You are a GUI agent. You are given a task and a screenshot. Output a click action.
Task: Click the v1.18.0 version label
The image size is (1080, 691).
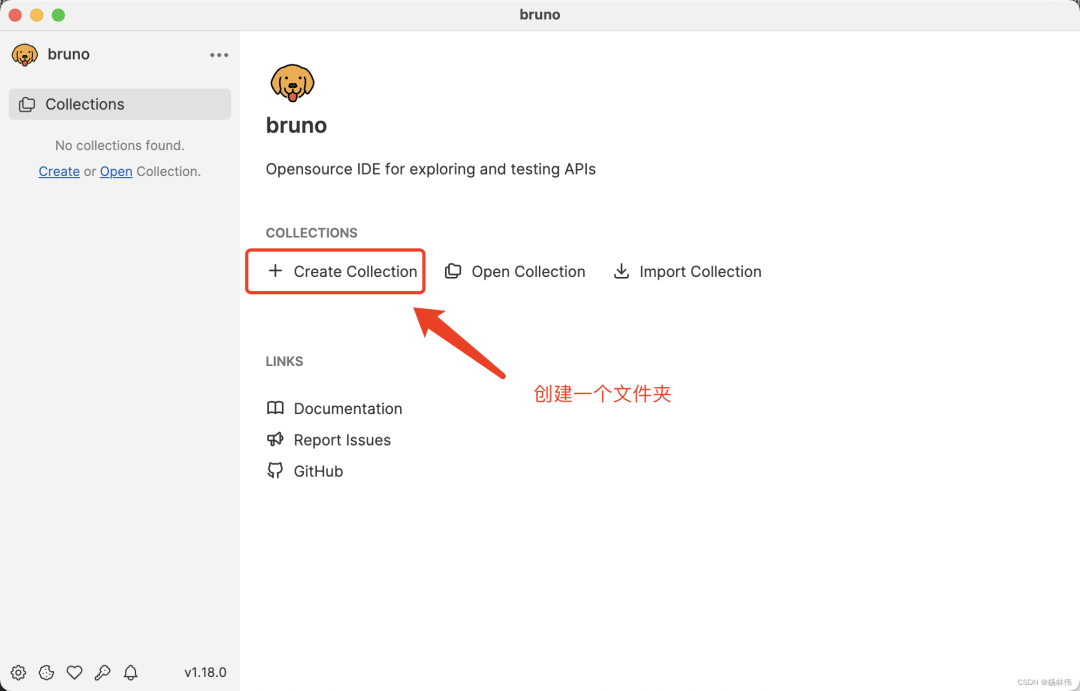point(205,672)
